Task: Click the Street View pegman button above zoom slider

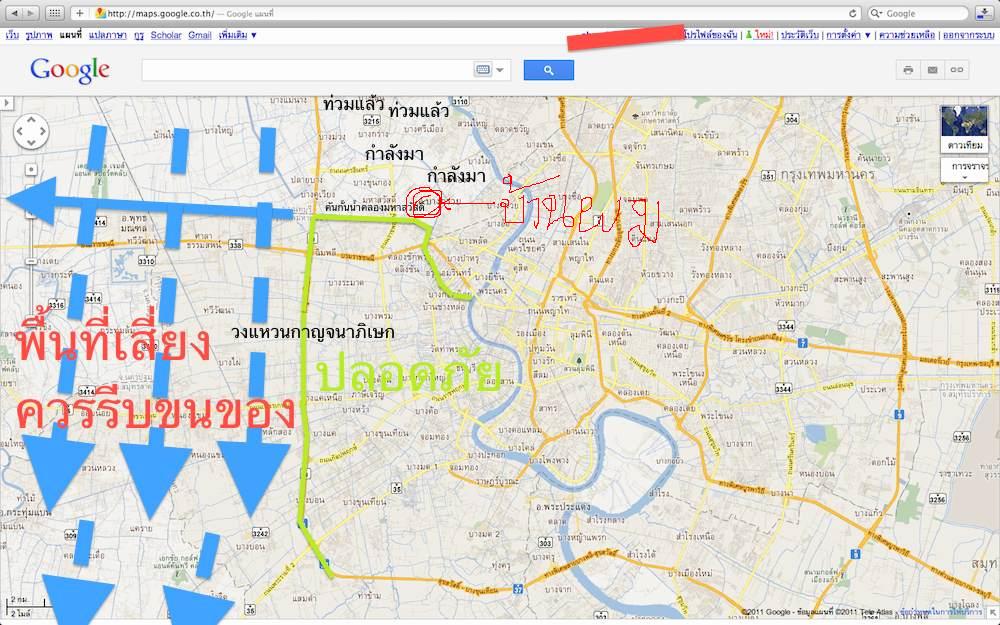Action: (x=31, y=170)
